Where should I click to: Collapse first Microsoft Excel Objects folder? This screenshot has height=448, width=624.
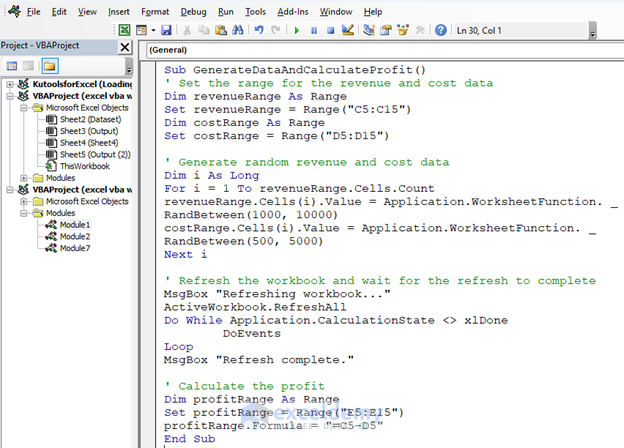point(24,108)
